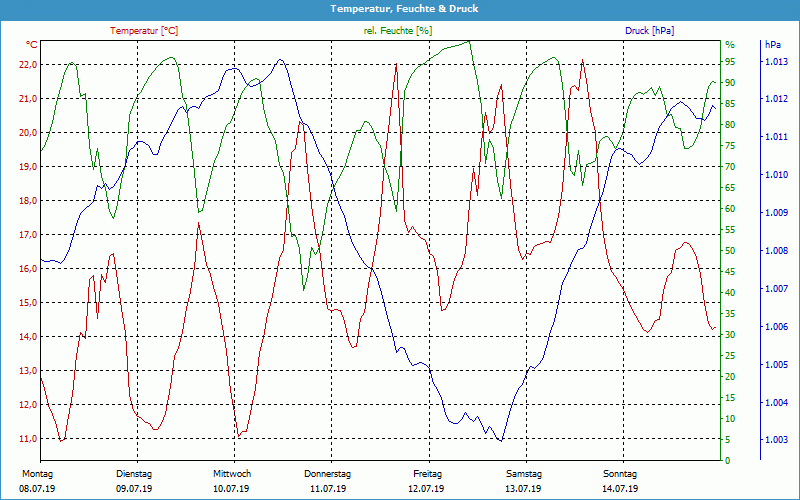Click the '20,0' temperature axis value

28,133
